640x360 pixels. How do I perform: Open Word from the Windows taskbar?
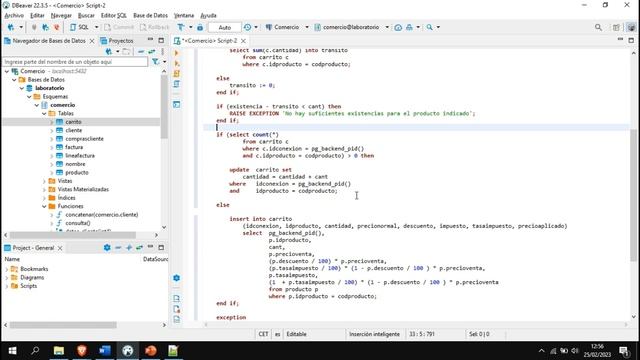click(105, 351)
